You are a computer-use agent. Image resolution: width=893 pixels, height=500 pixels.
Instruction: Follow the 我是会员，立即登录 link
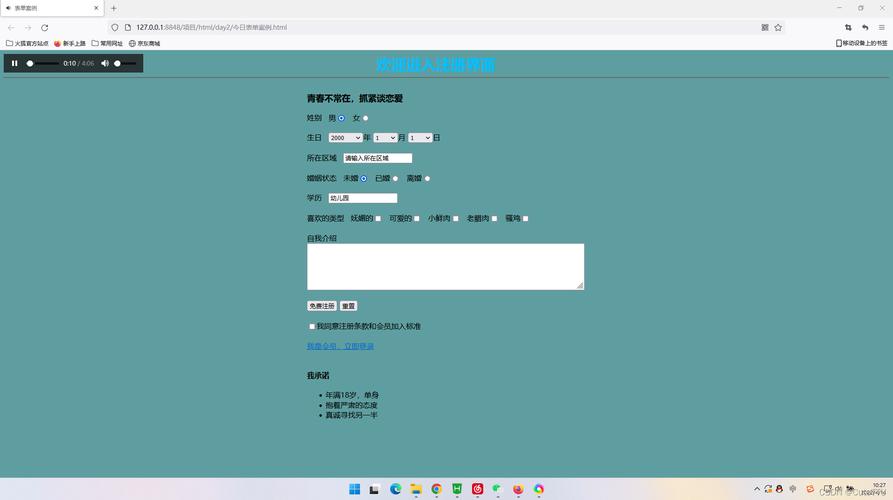(x=340, y=346)
